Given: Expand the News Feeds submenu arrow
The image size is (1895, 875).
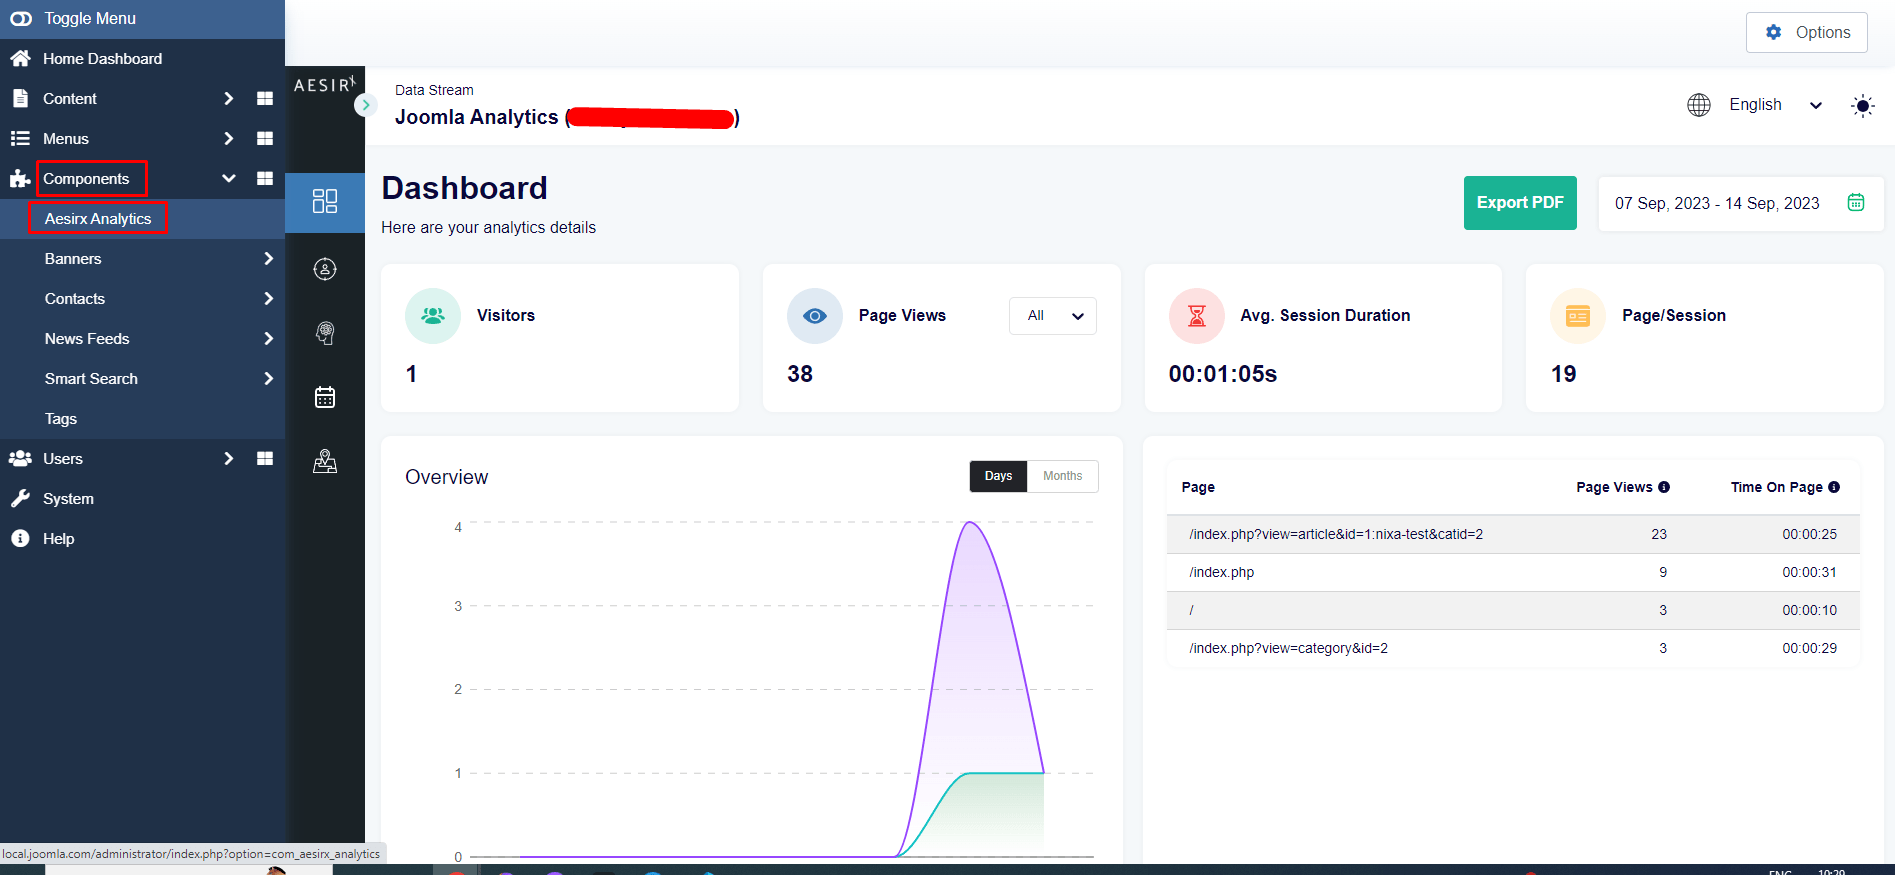Looking at the screenshot, I should (268, 338).
